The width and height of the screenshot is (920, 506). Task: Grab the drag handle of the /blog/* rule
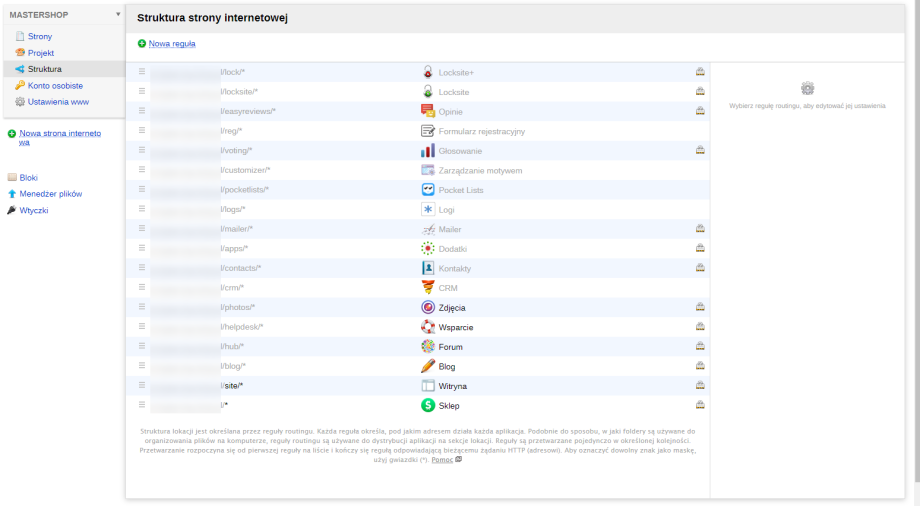click(x=142, y=366)
